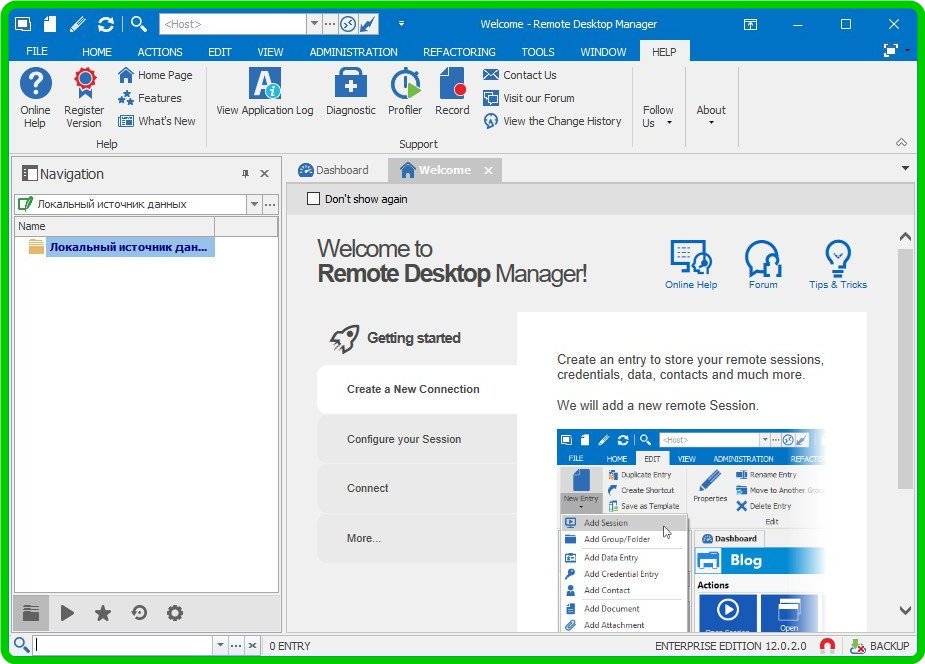Image resolution: width=925 pixels, height=664 pixels.
Task: Click the full screen icon below window controls
Action: [x=890, y=50]
